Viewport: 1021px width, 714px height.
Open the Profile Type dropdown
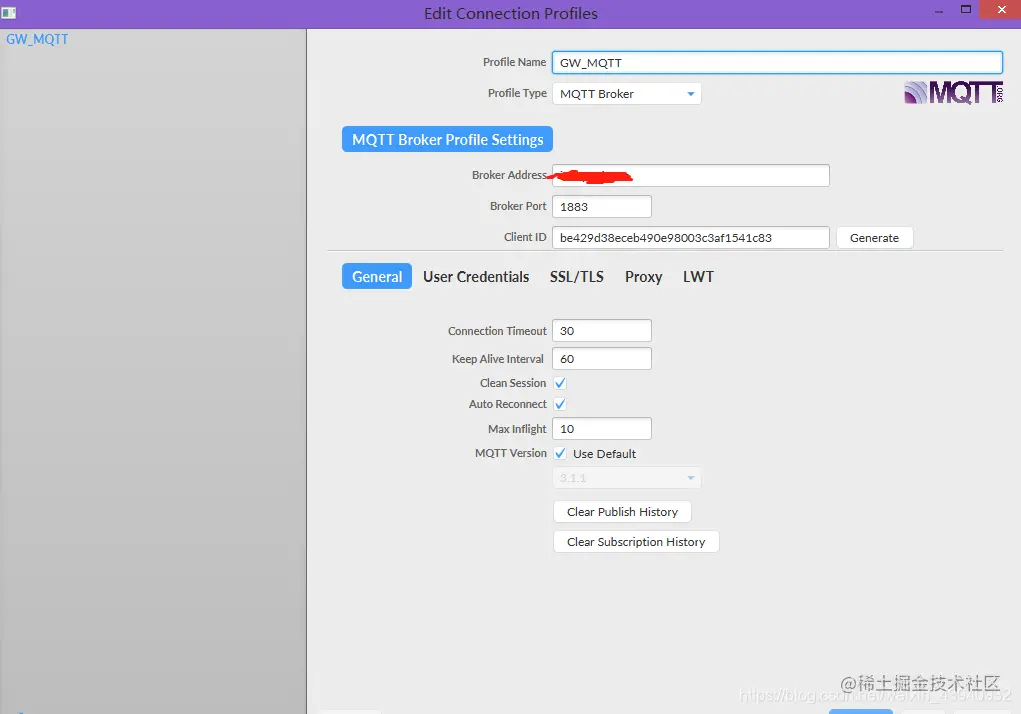[626, 94]
